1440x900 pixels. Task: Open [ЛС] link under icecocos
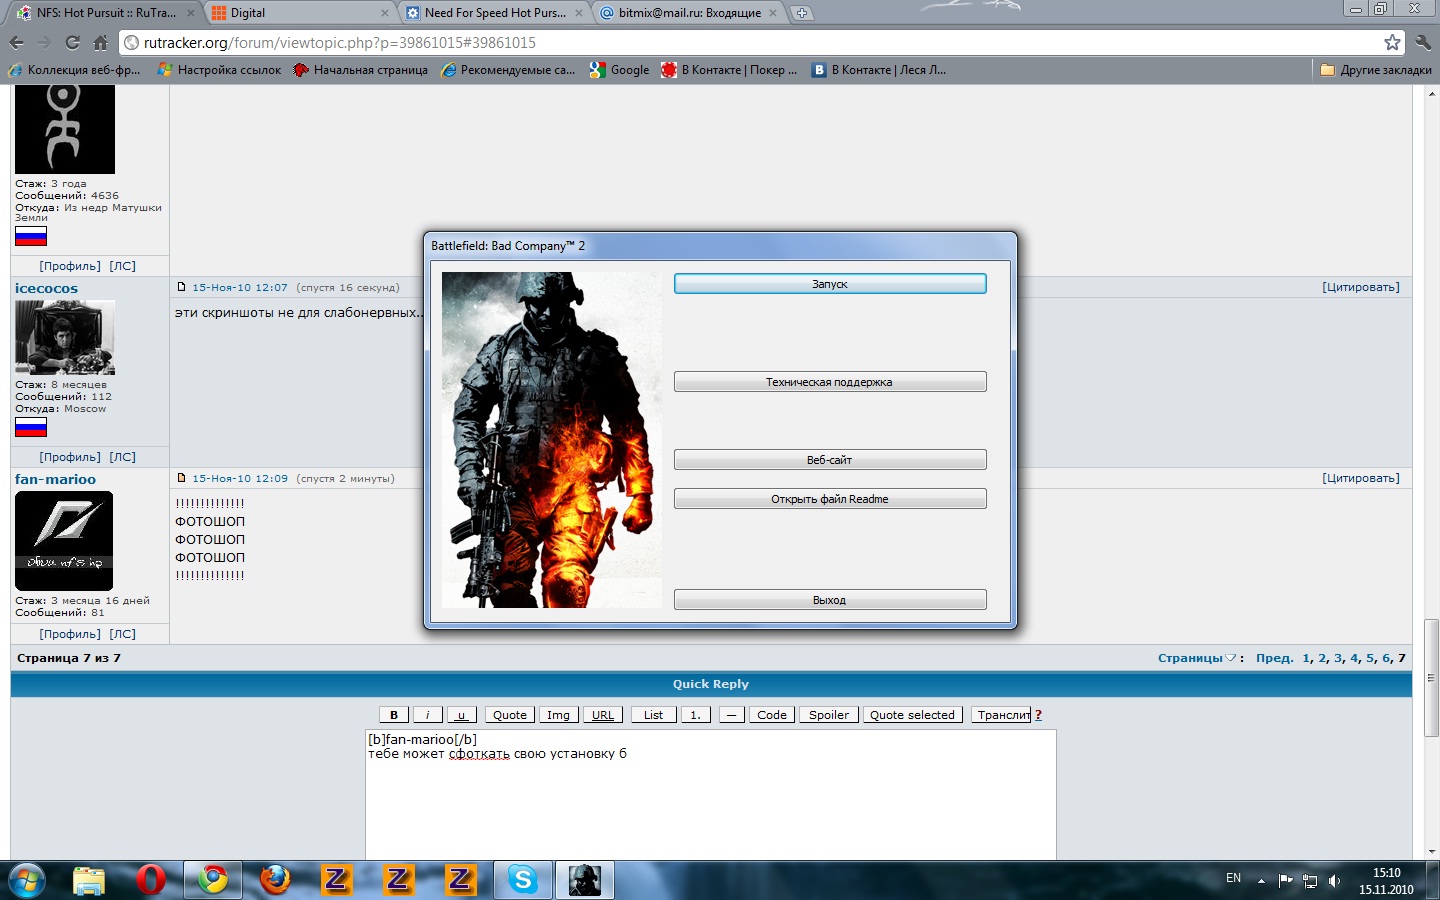[122, 457]
